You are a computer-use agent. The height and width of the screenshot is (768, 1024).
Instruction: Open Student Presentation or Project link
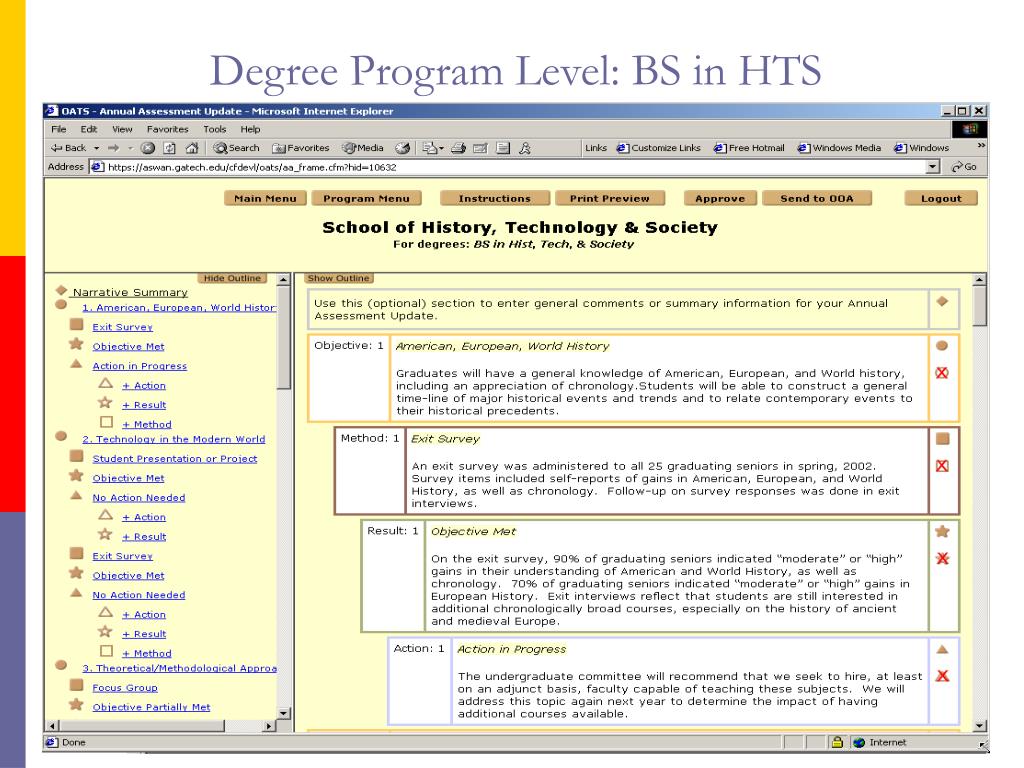click(174, 459)
